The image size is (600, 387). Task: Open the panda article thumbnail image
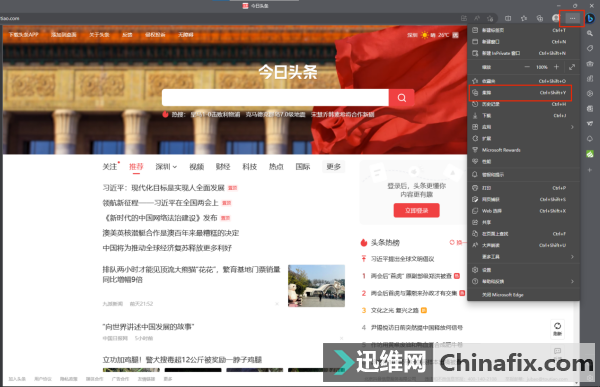316,286
